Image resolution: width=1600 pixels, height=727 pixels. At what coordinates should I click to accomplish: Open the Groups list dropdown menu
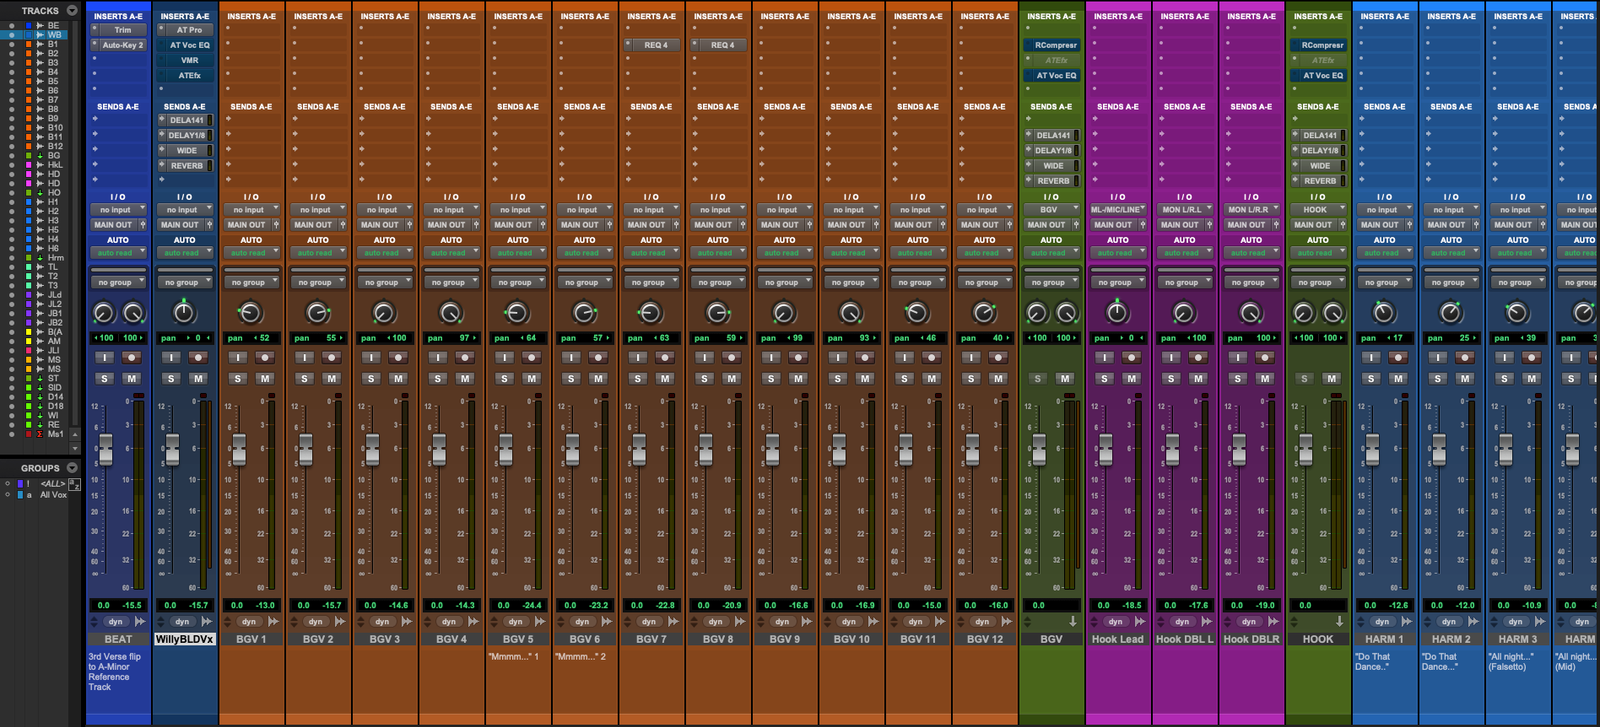[72, 468]
